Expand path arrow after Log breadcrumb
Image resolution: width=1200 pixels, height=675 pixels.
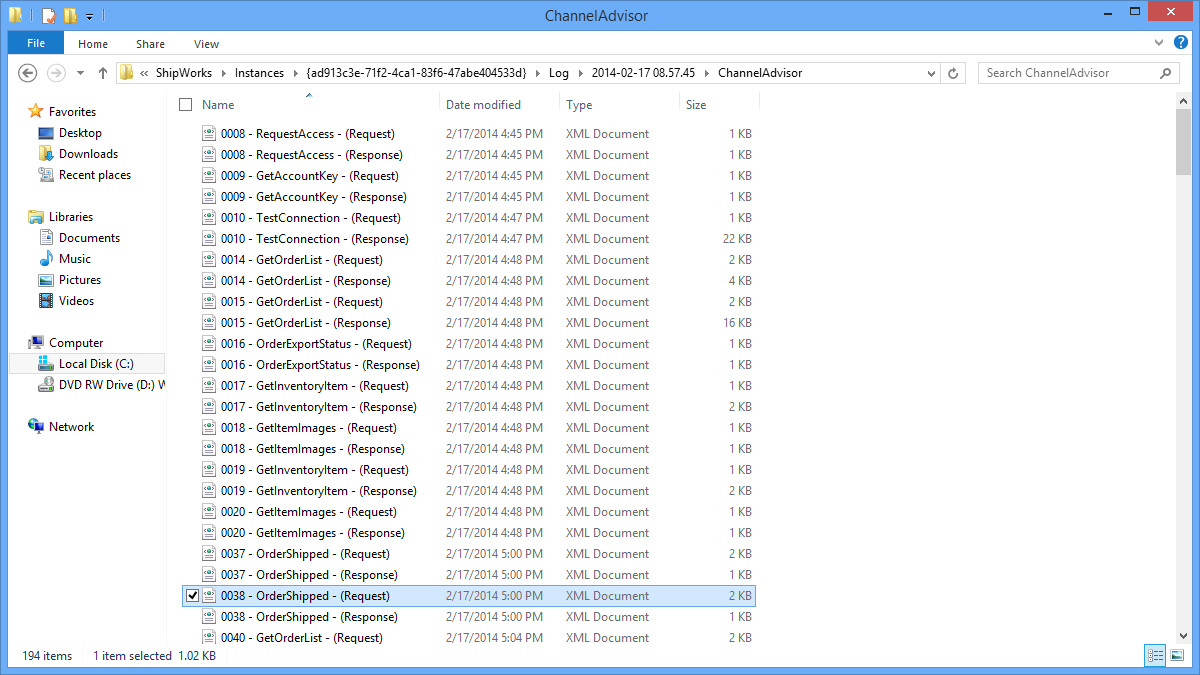pyautogui.click(x=580, y=73)
